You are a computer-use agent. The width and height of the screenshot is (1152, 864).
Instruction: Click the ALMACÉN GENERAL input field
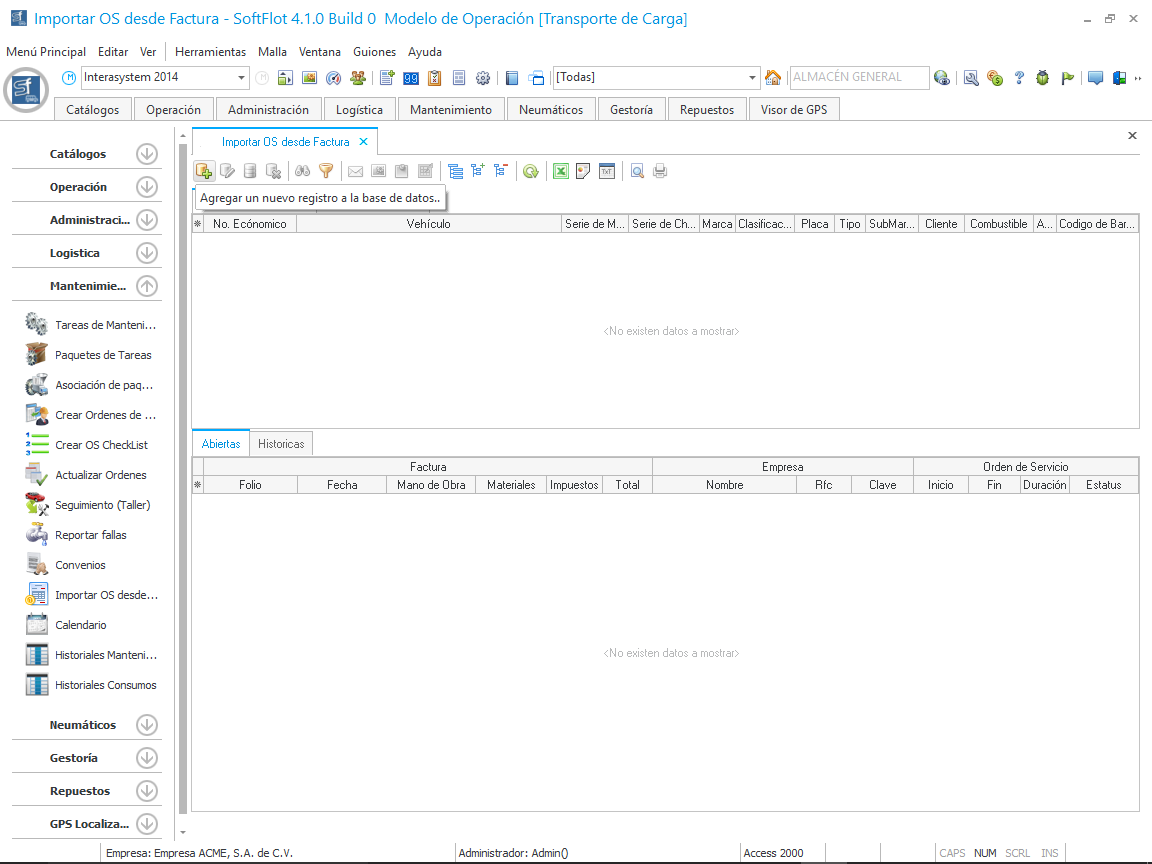click(857, 78)
